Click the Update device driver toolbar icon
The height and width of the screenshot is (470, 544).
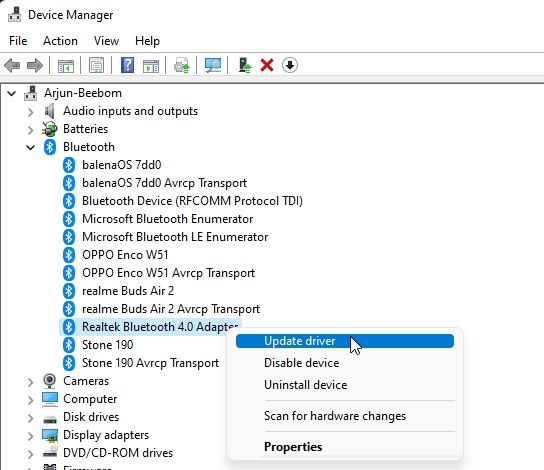182,65
